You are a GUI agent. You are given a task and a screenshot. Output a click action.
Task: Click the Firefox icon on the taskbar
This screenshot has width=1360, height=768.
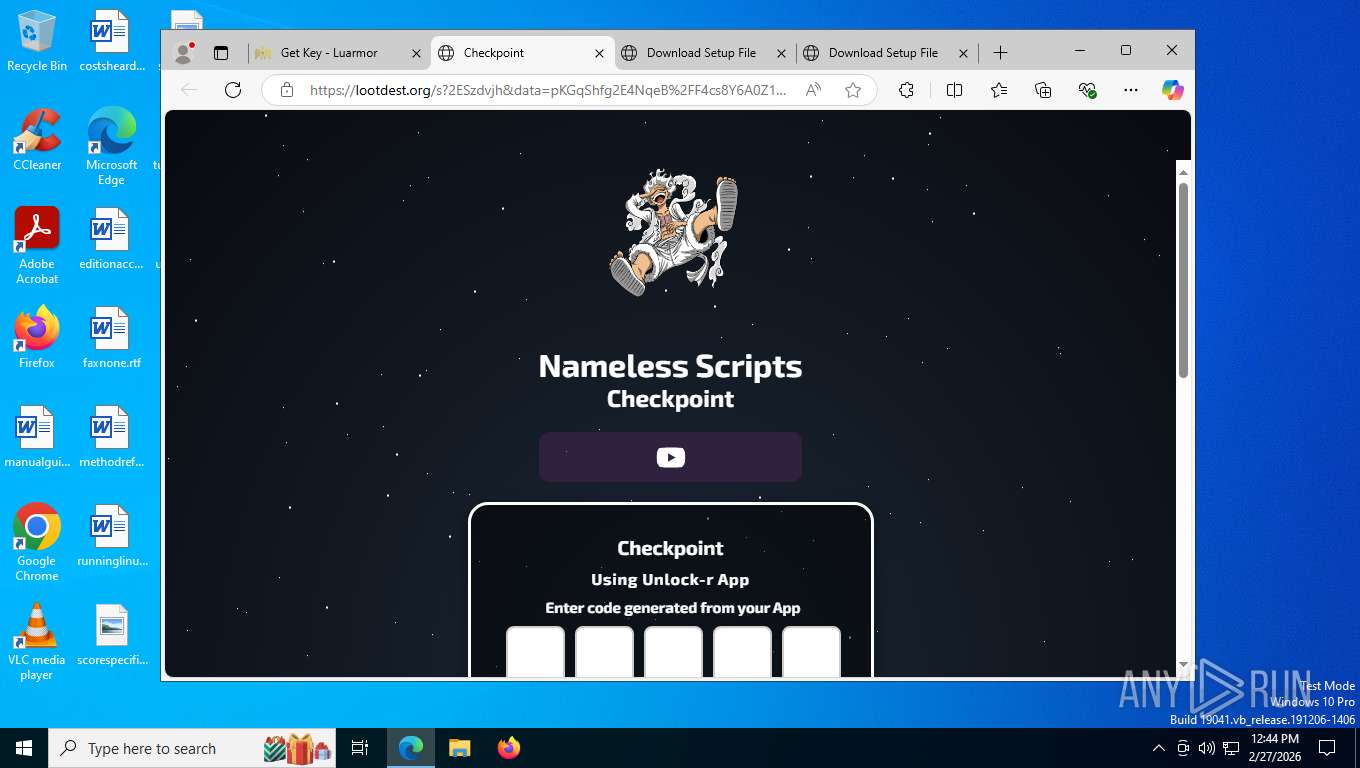tap(508, 748)
